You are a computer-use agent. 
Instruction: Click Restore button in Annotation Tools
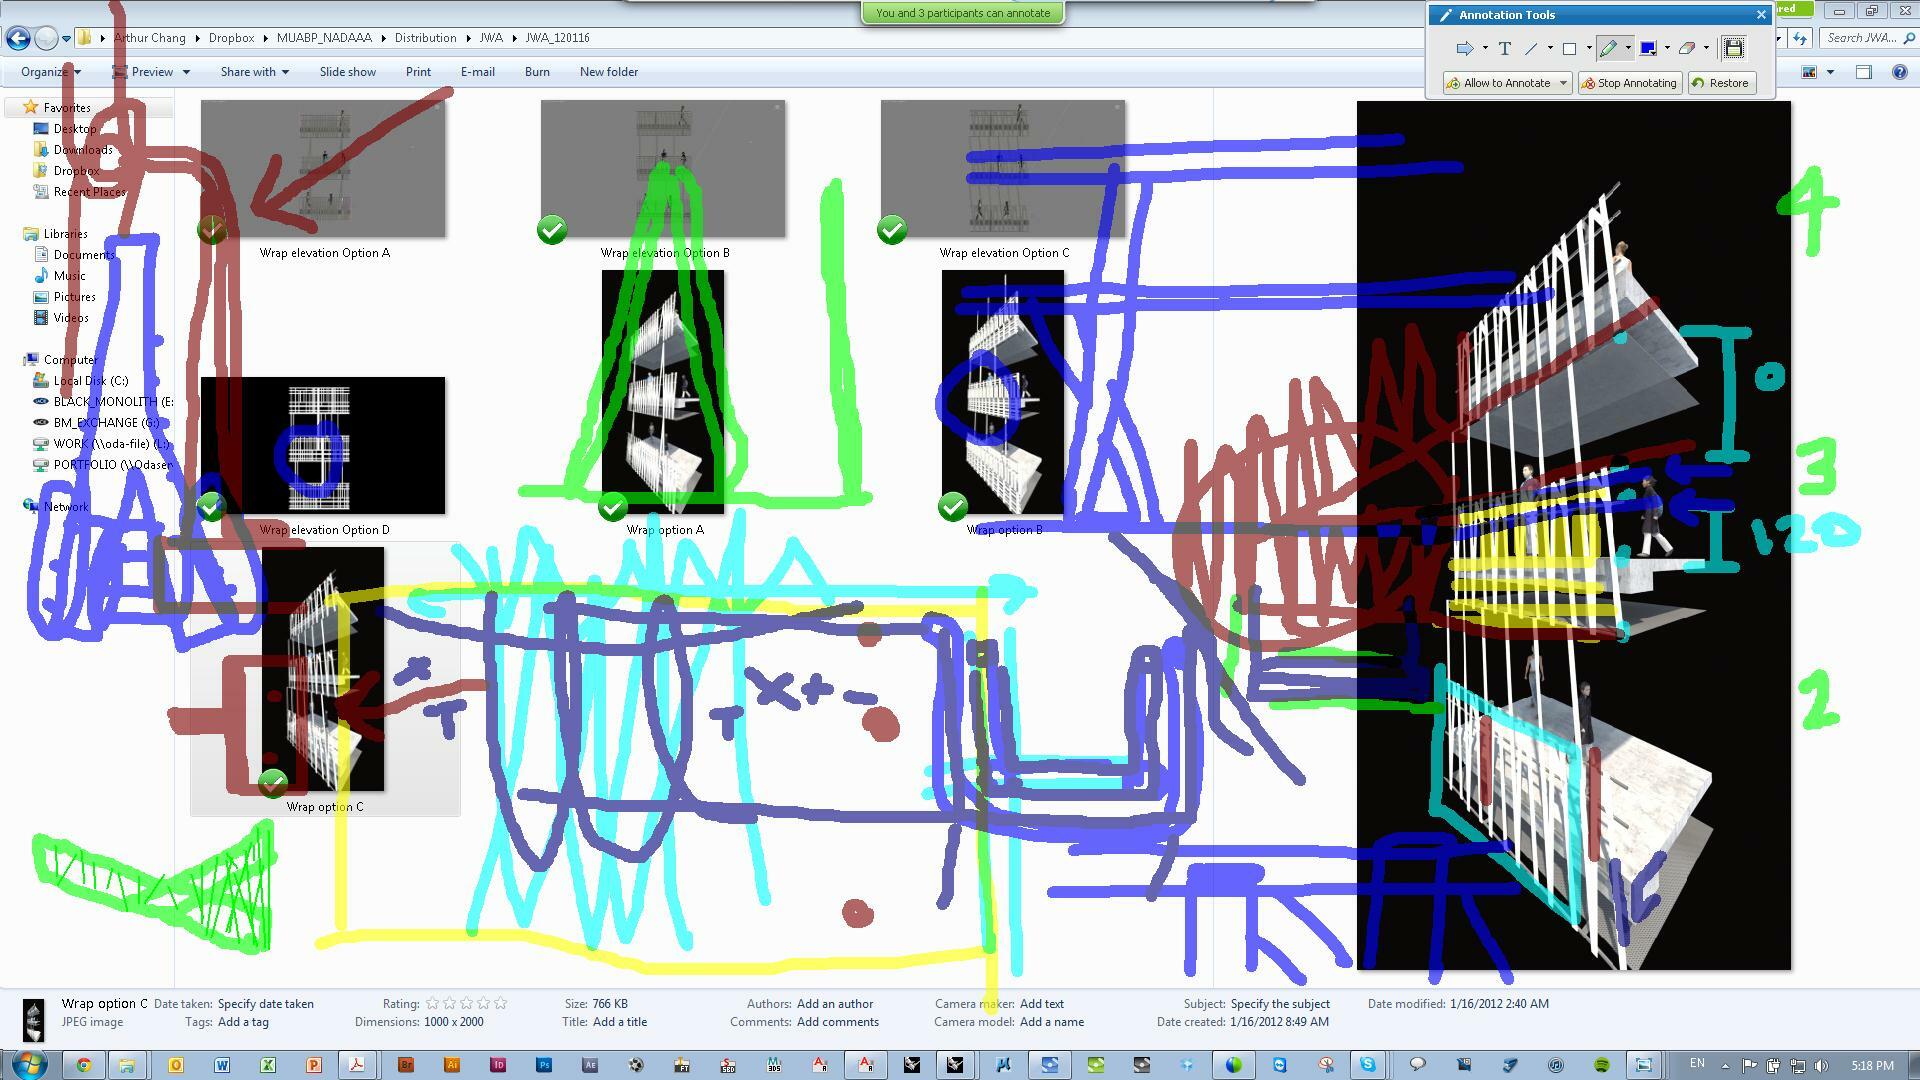point(1720,83)
